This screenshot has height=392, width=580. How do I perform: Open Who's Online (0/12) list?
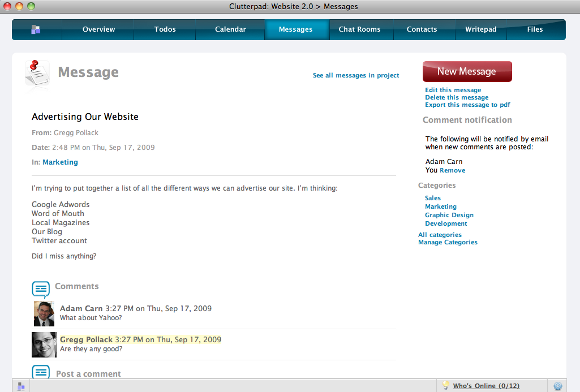click(486, 386)
